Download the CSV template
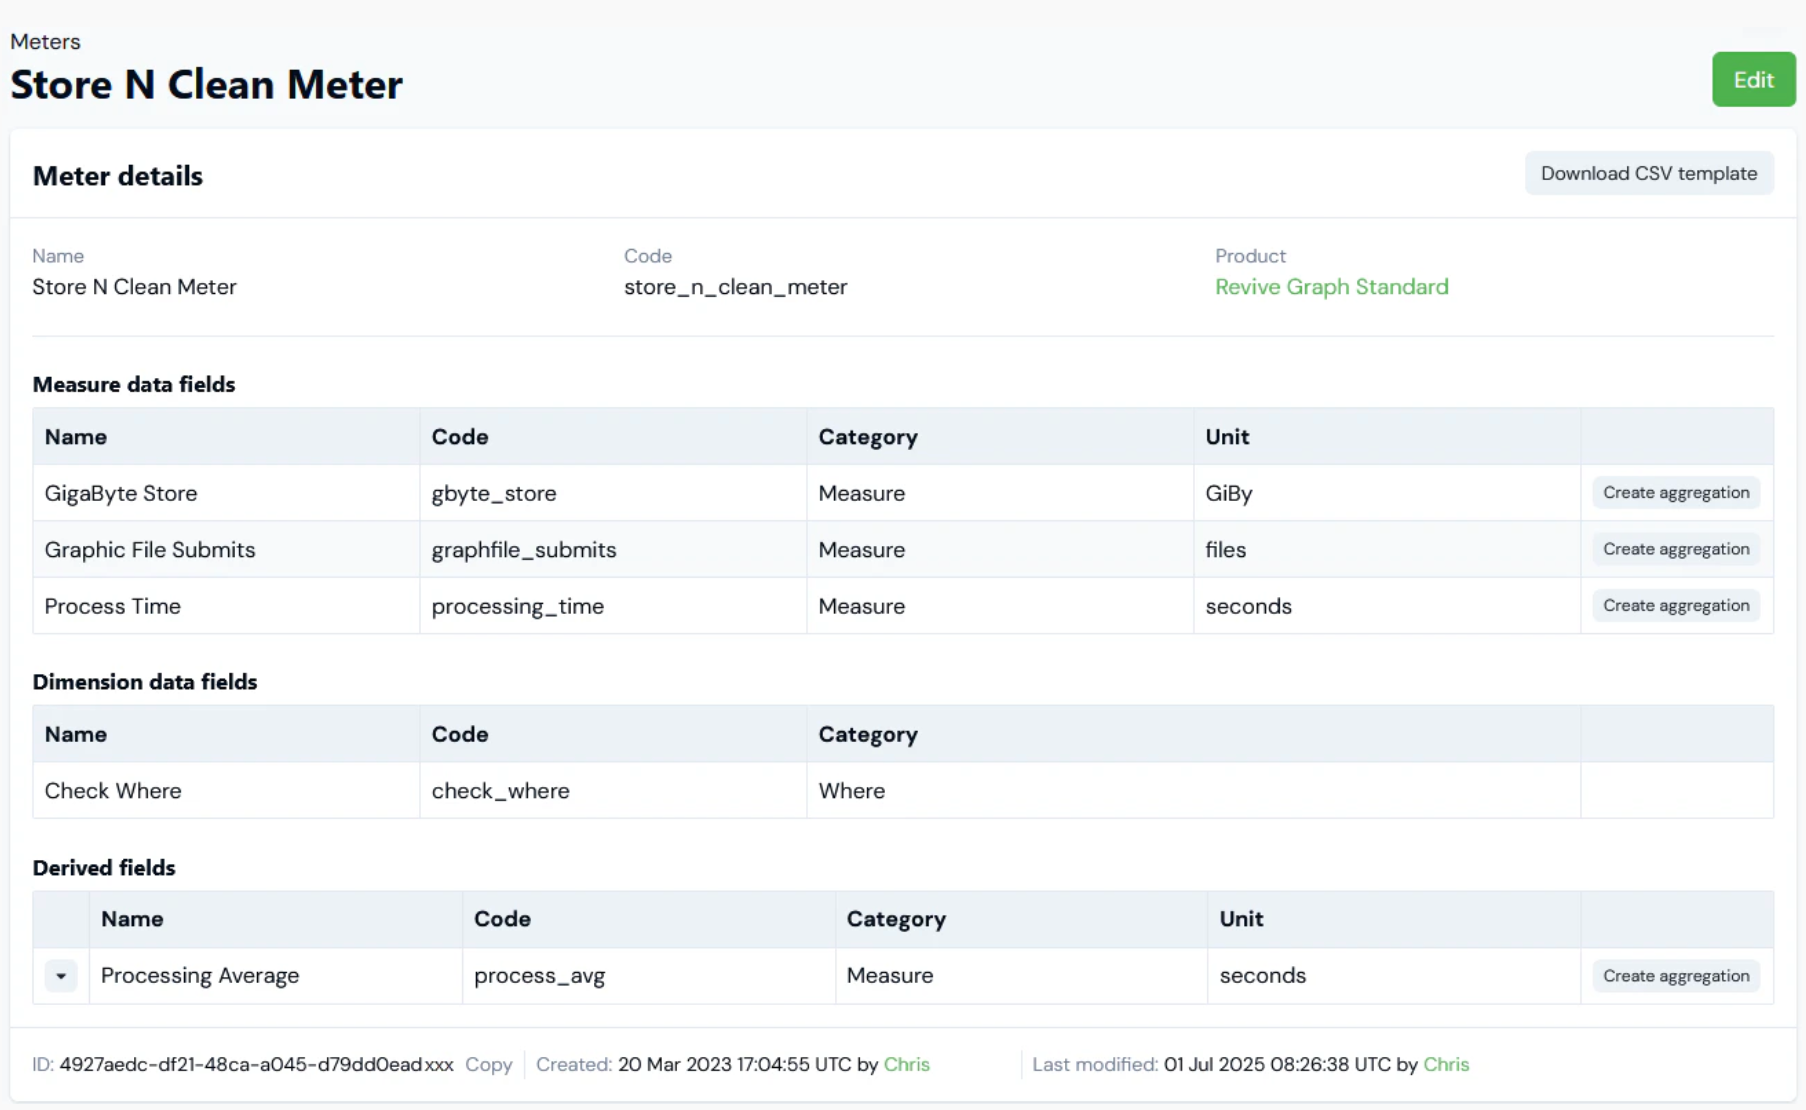The height and width of the screenshot is (1110, 1806). click(x=1648, y=174)
